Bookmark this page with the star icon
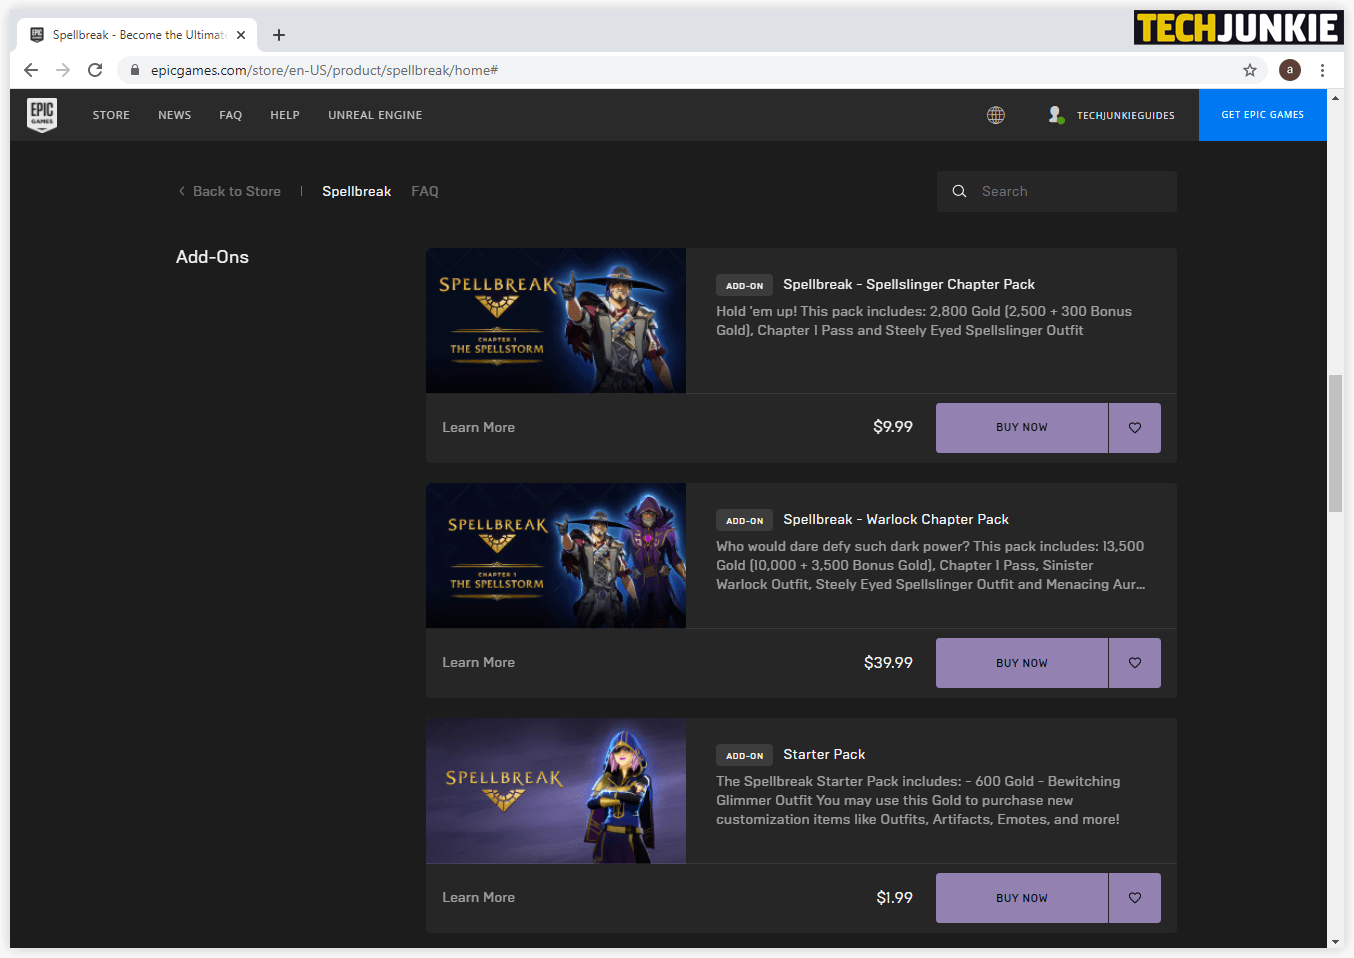The height and width of the screenshot is (958, 1354). (1249, 70)
